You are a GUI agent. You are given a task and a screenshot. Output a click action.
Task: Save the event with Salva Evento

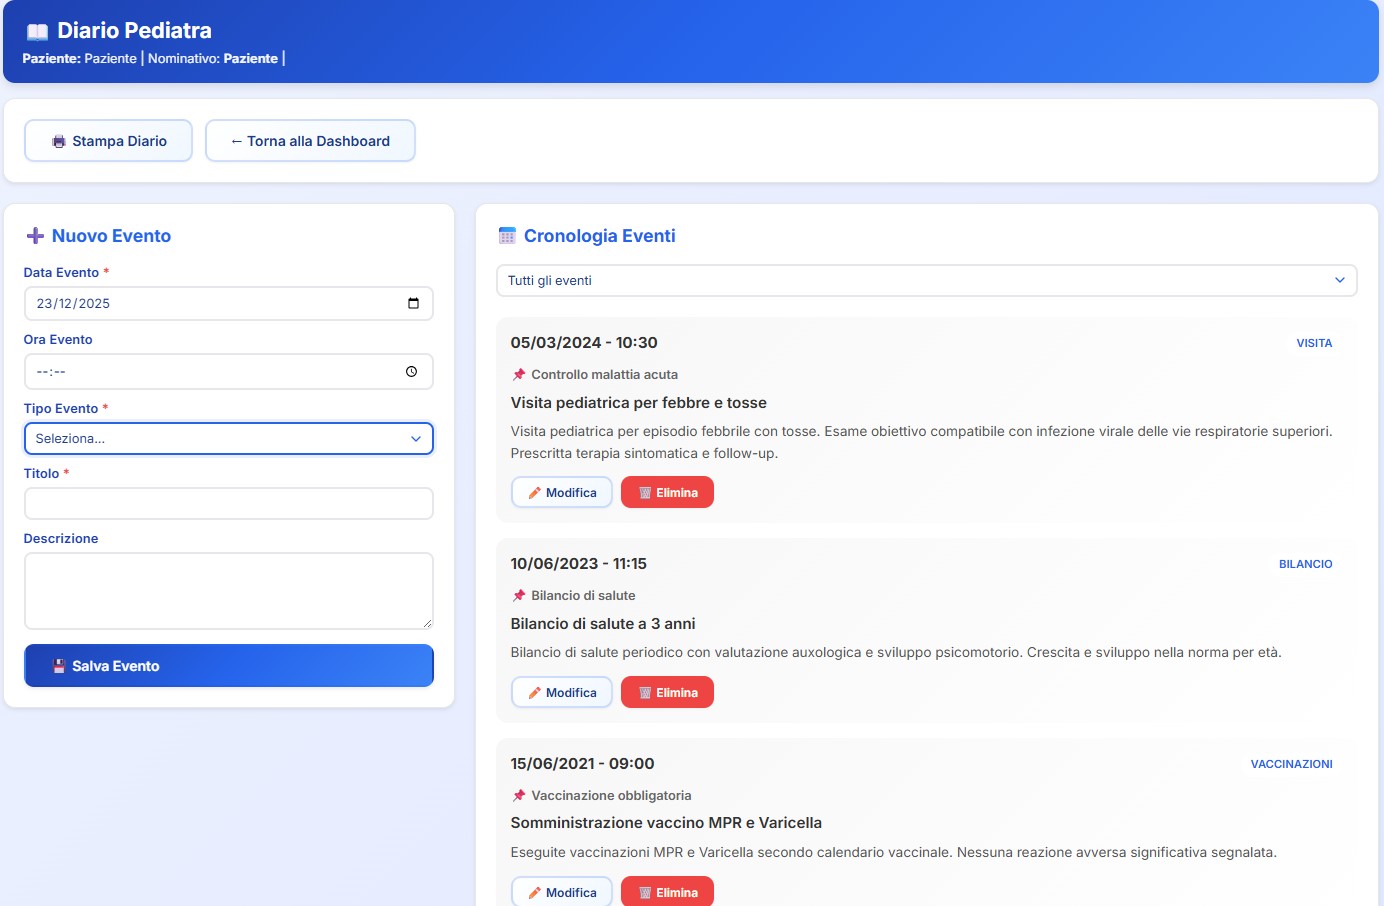[x=228, y=666]
